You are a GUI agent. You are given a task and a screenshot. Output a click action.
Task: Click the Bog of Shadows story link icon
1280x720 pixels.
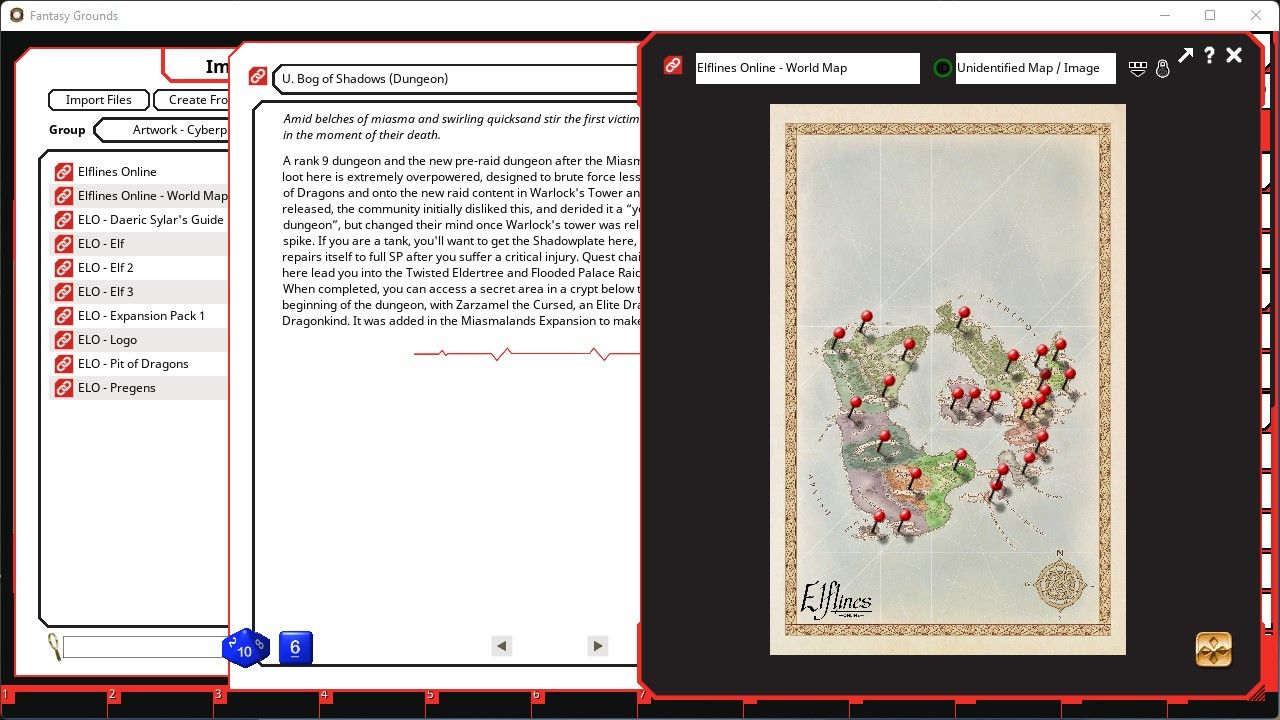click(258, 77)
